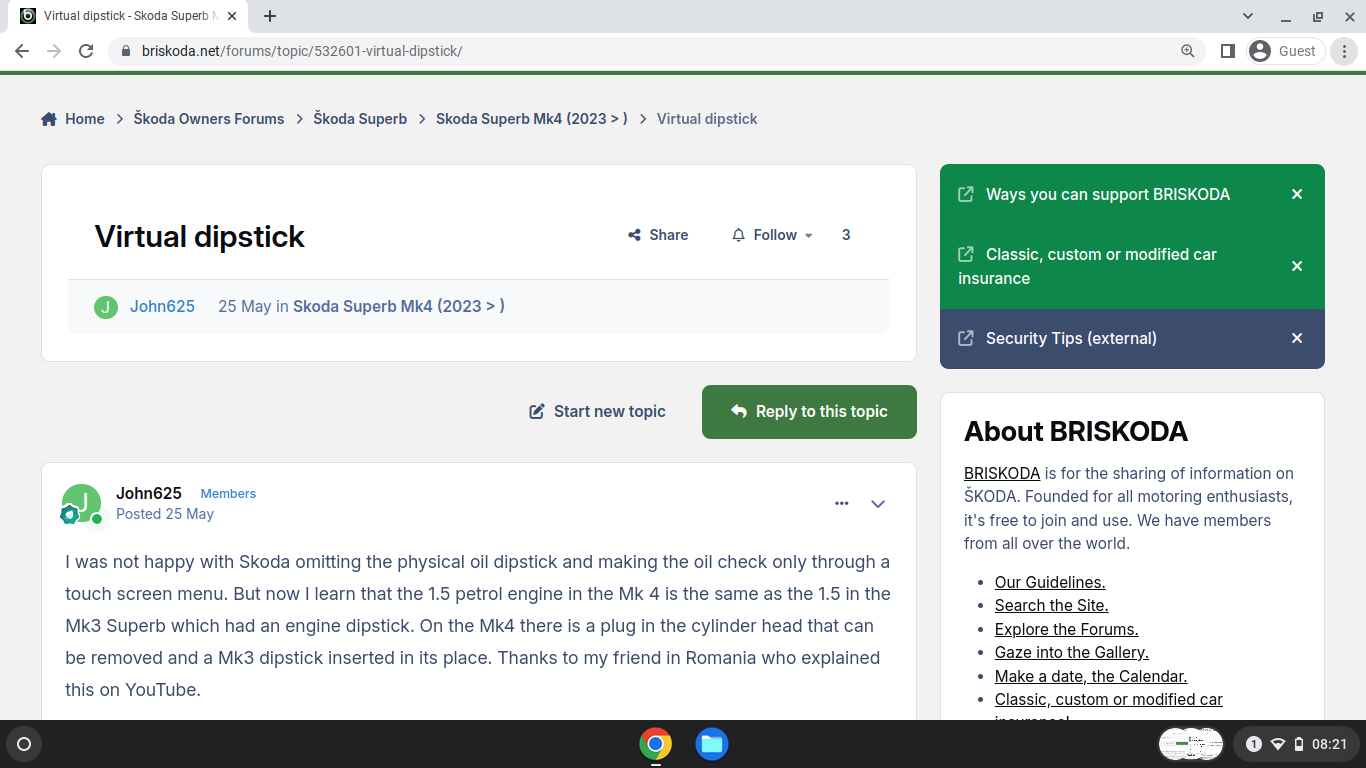Go back to the previous page
This screenshot has height=768, width=1366.
click(x=22, y=51)
